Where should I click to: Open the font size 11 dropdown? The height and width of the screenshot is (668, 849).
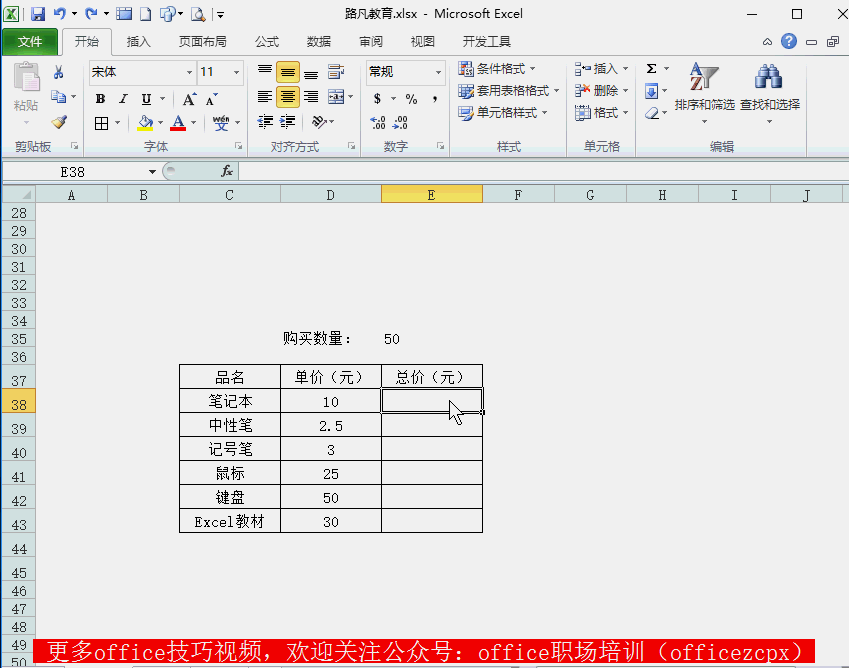pyautogui.click(x=237, y=72)
